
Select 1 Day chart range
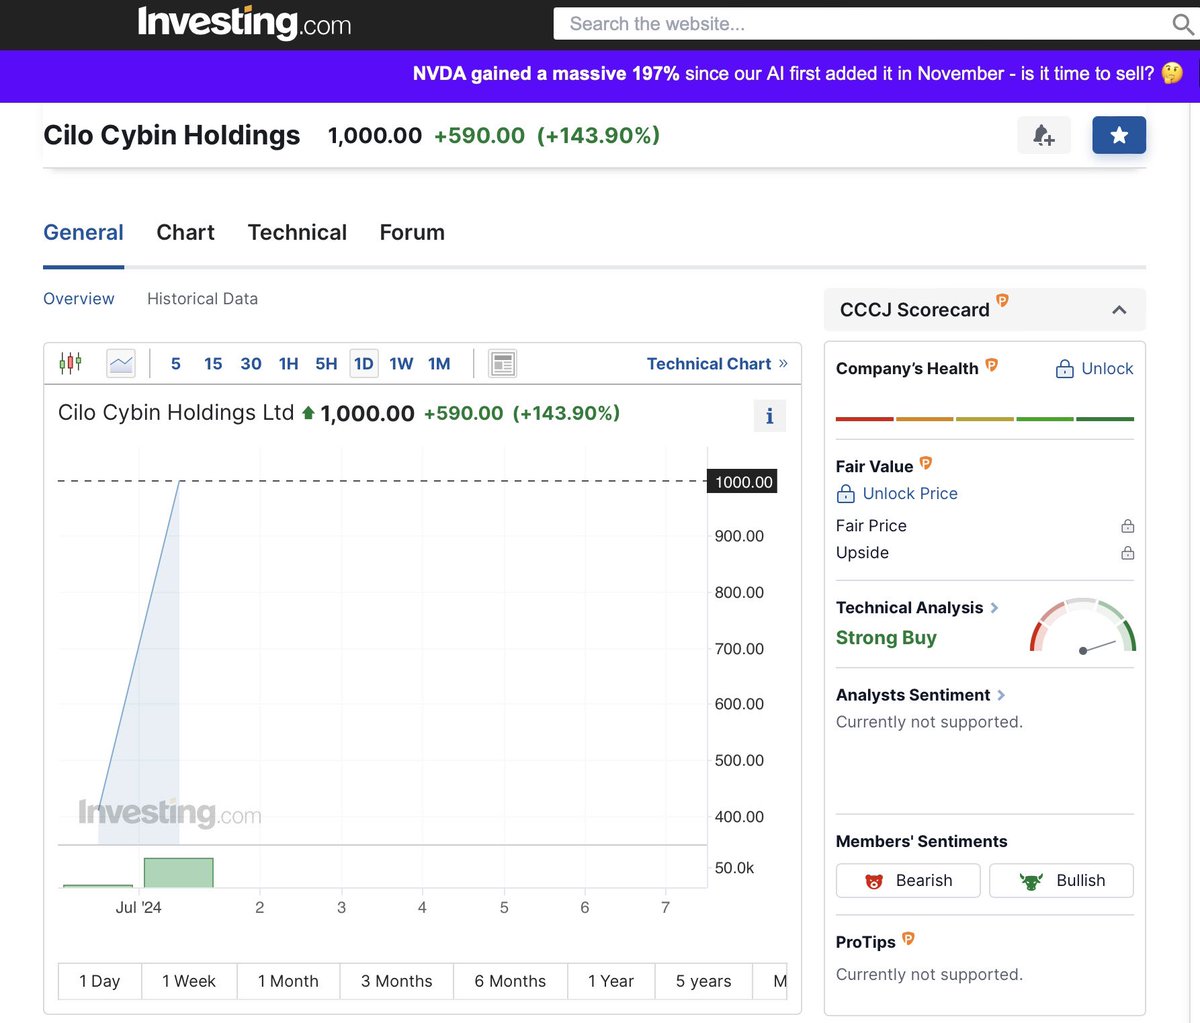click(100, 981)
